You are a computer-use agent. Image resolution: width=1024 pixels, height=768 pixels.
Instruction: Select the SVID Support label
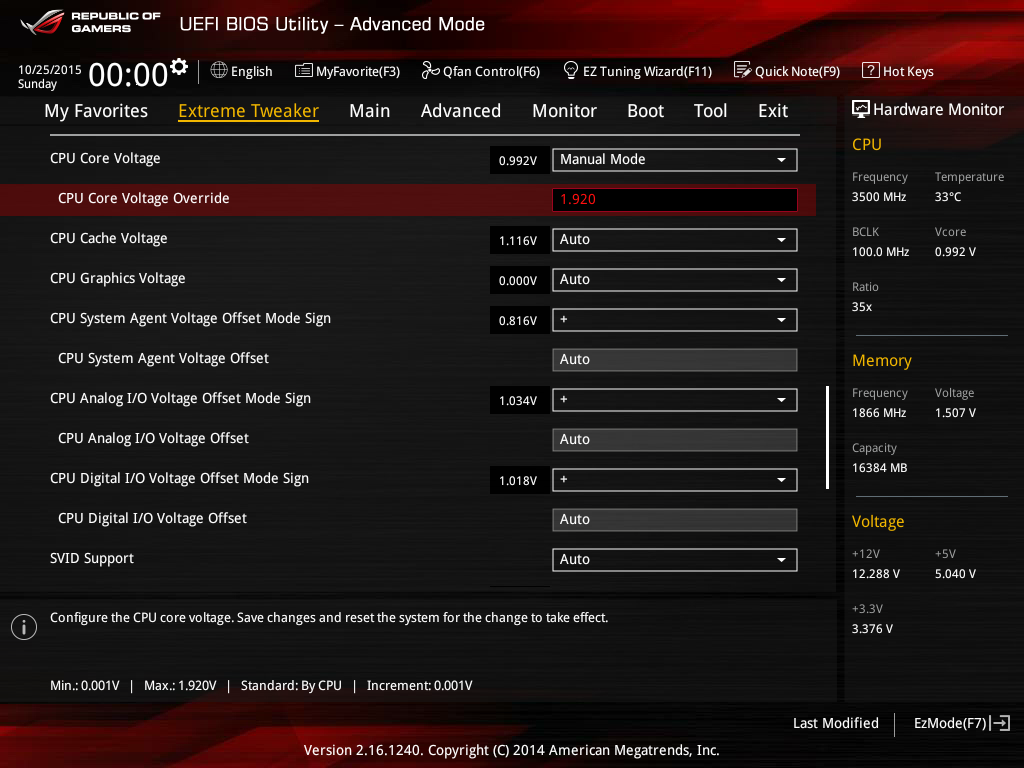click(91, 558)
